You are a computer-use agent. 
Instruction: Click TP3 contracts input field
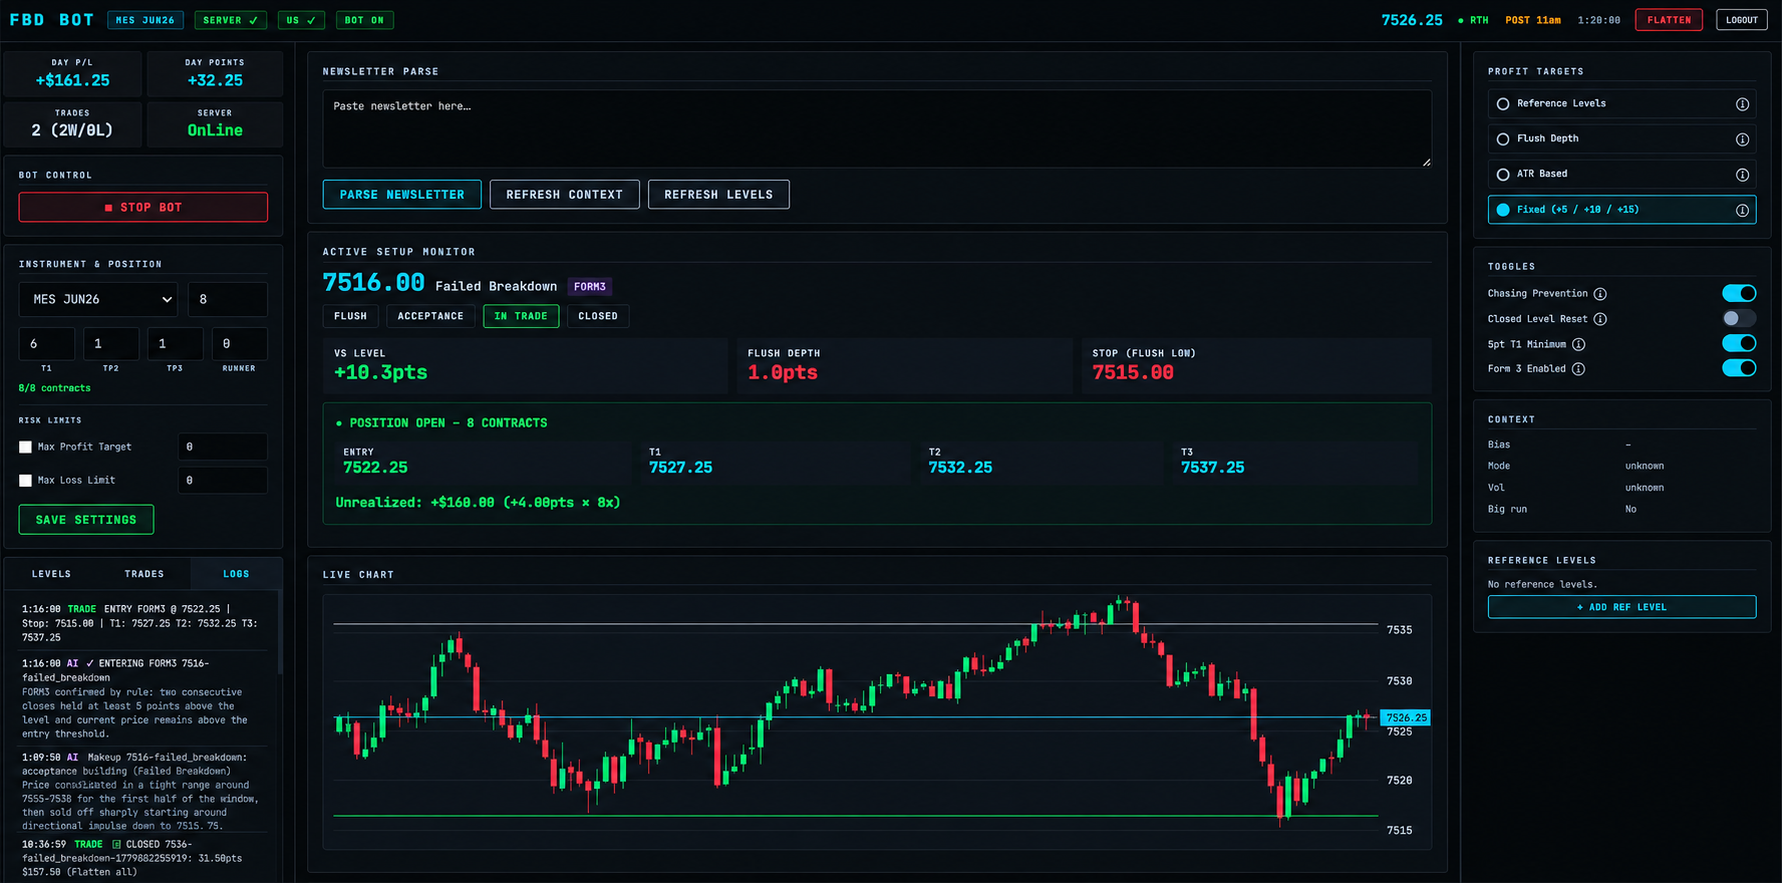174,343
